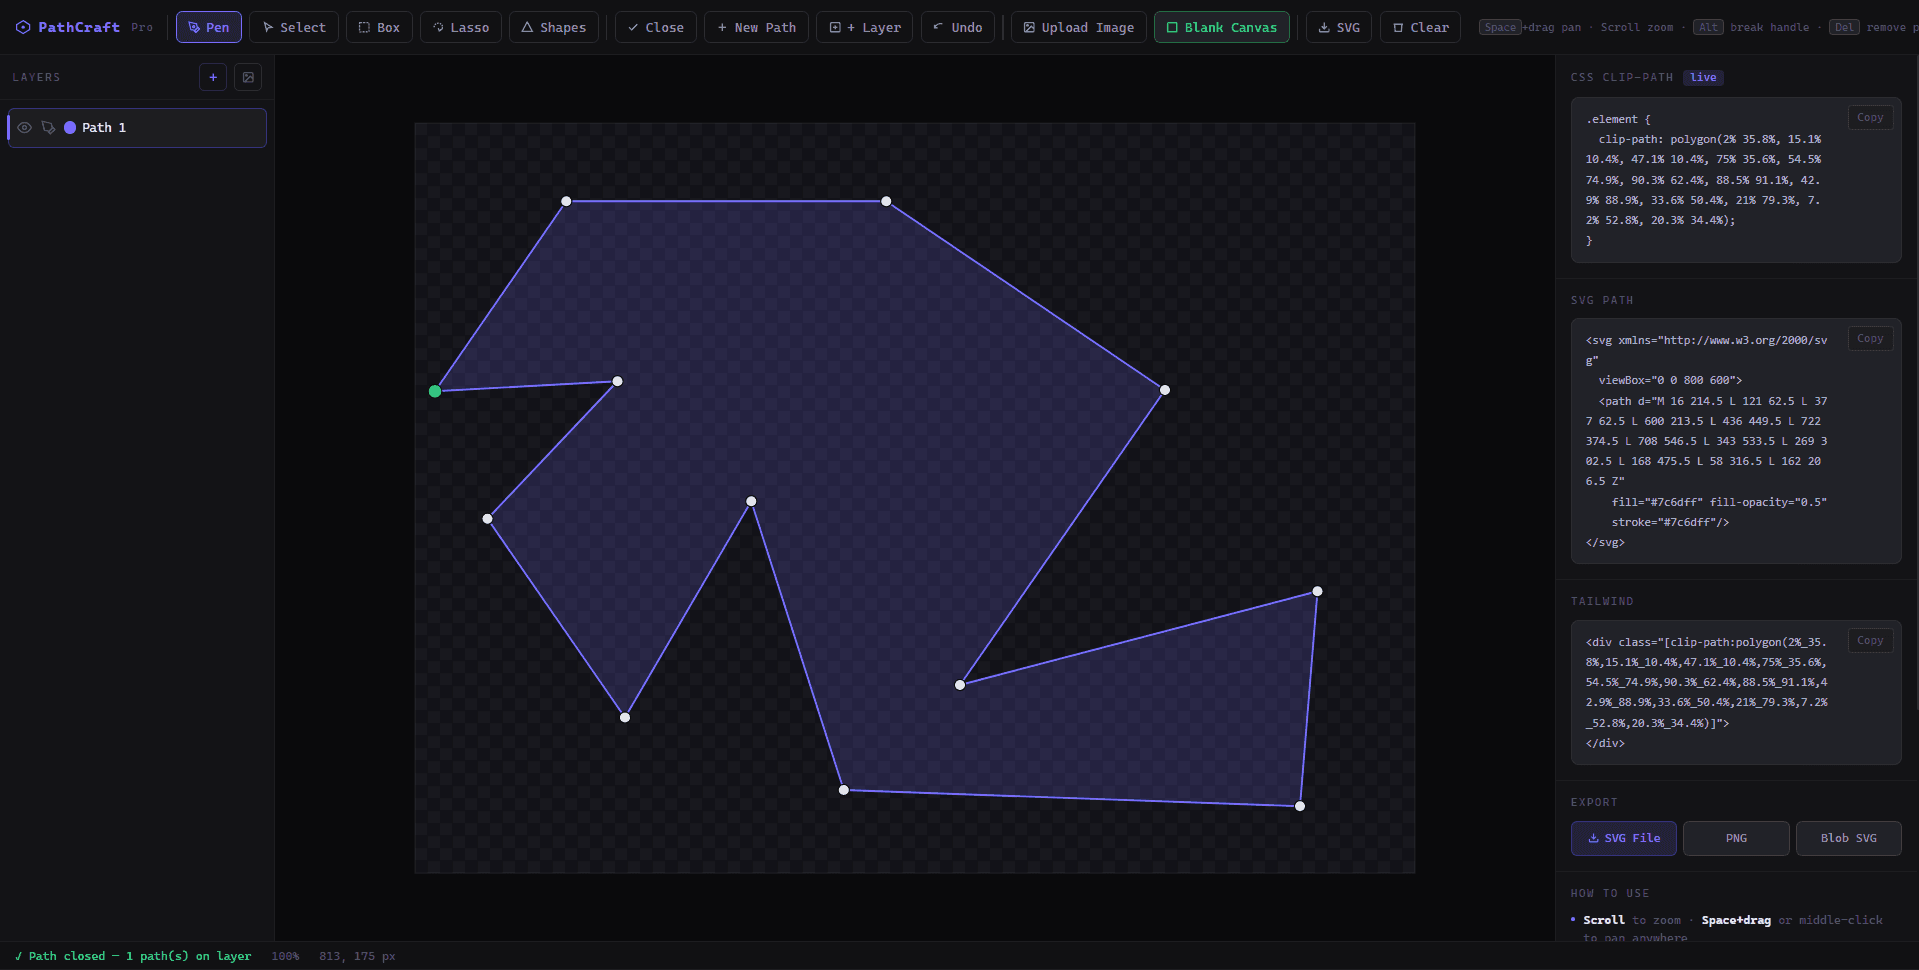This screenshot has width=1919, height=970.
Task: Open Upload Image
Action: pyautogui.click(x=1078, y=27)
